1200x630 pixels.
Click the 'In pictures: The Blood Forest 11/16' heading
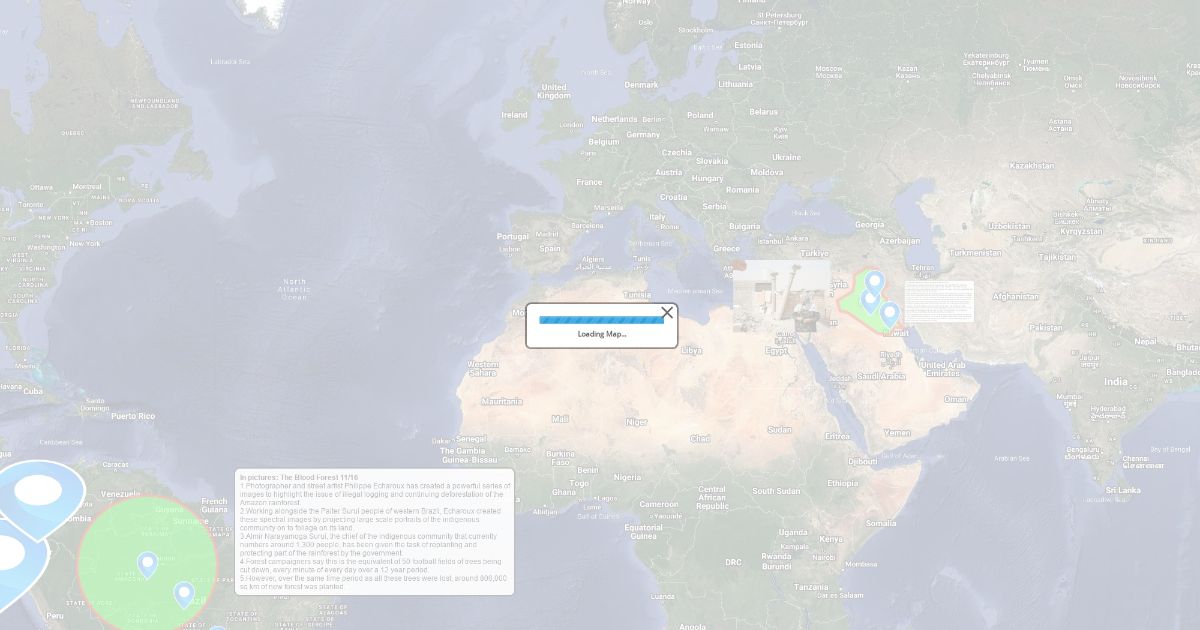[299, 478]
